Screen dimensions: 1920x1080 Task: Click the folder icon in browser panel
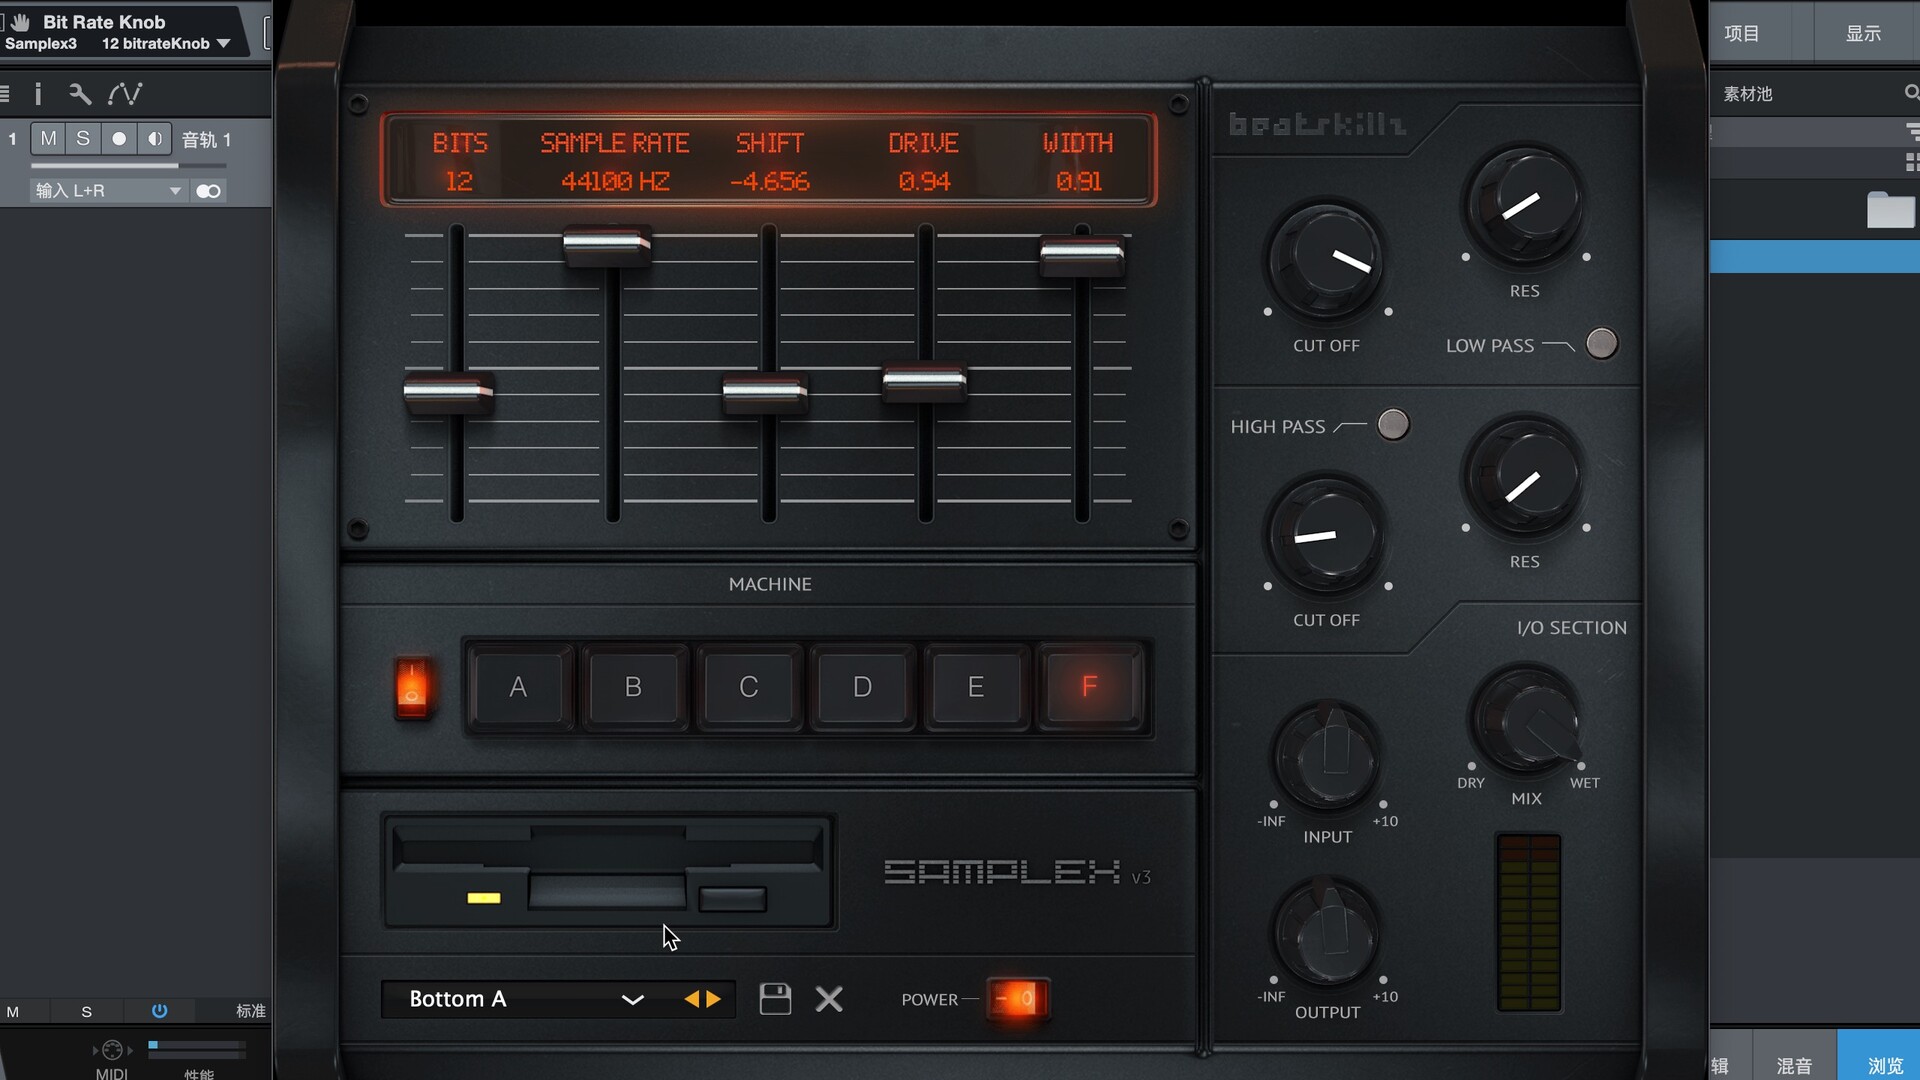(x=1889, y=211)
